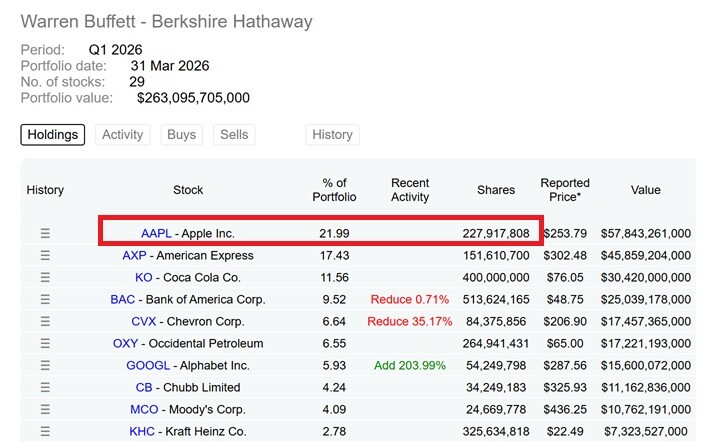
Task: Open the History tab button
Action: pos(332,135)
